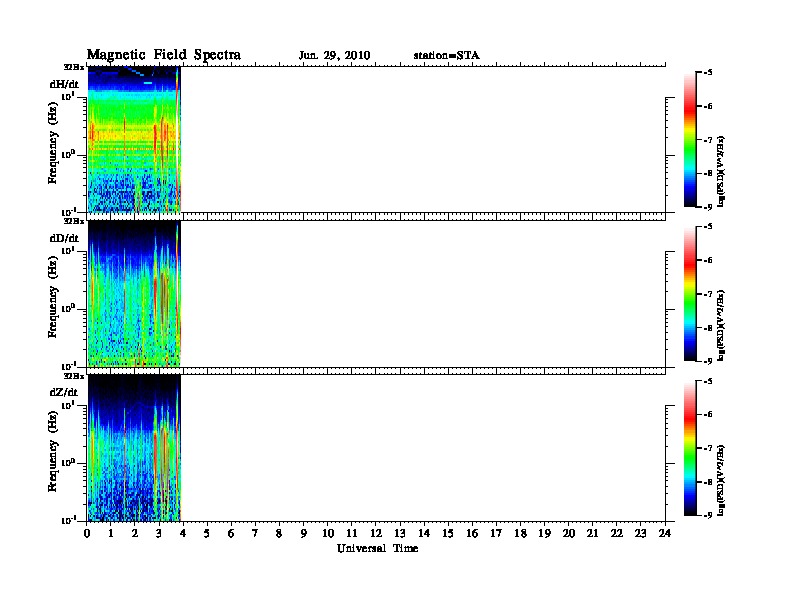Click hour tick label "12" on time axis

[376, 534]
